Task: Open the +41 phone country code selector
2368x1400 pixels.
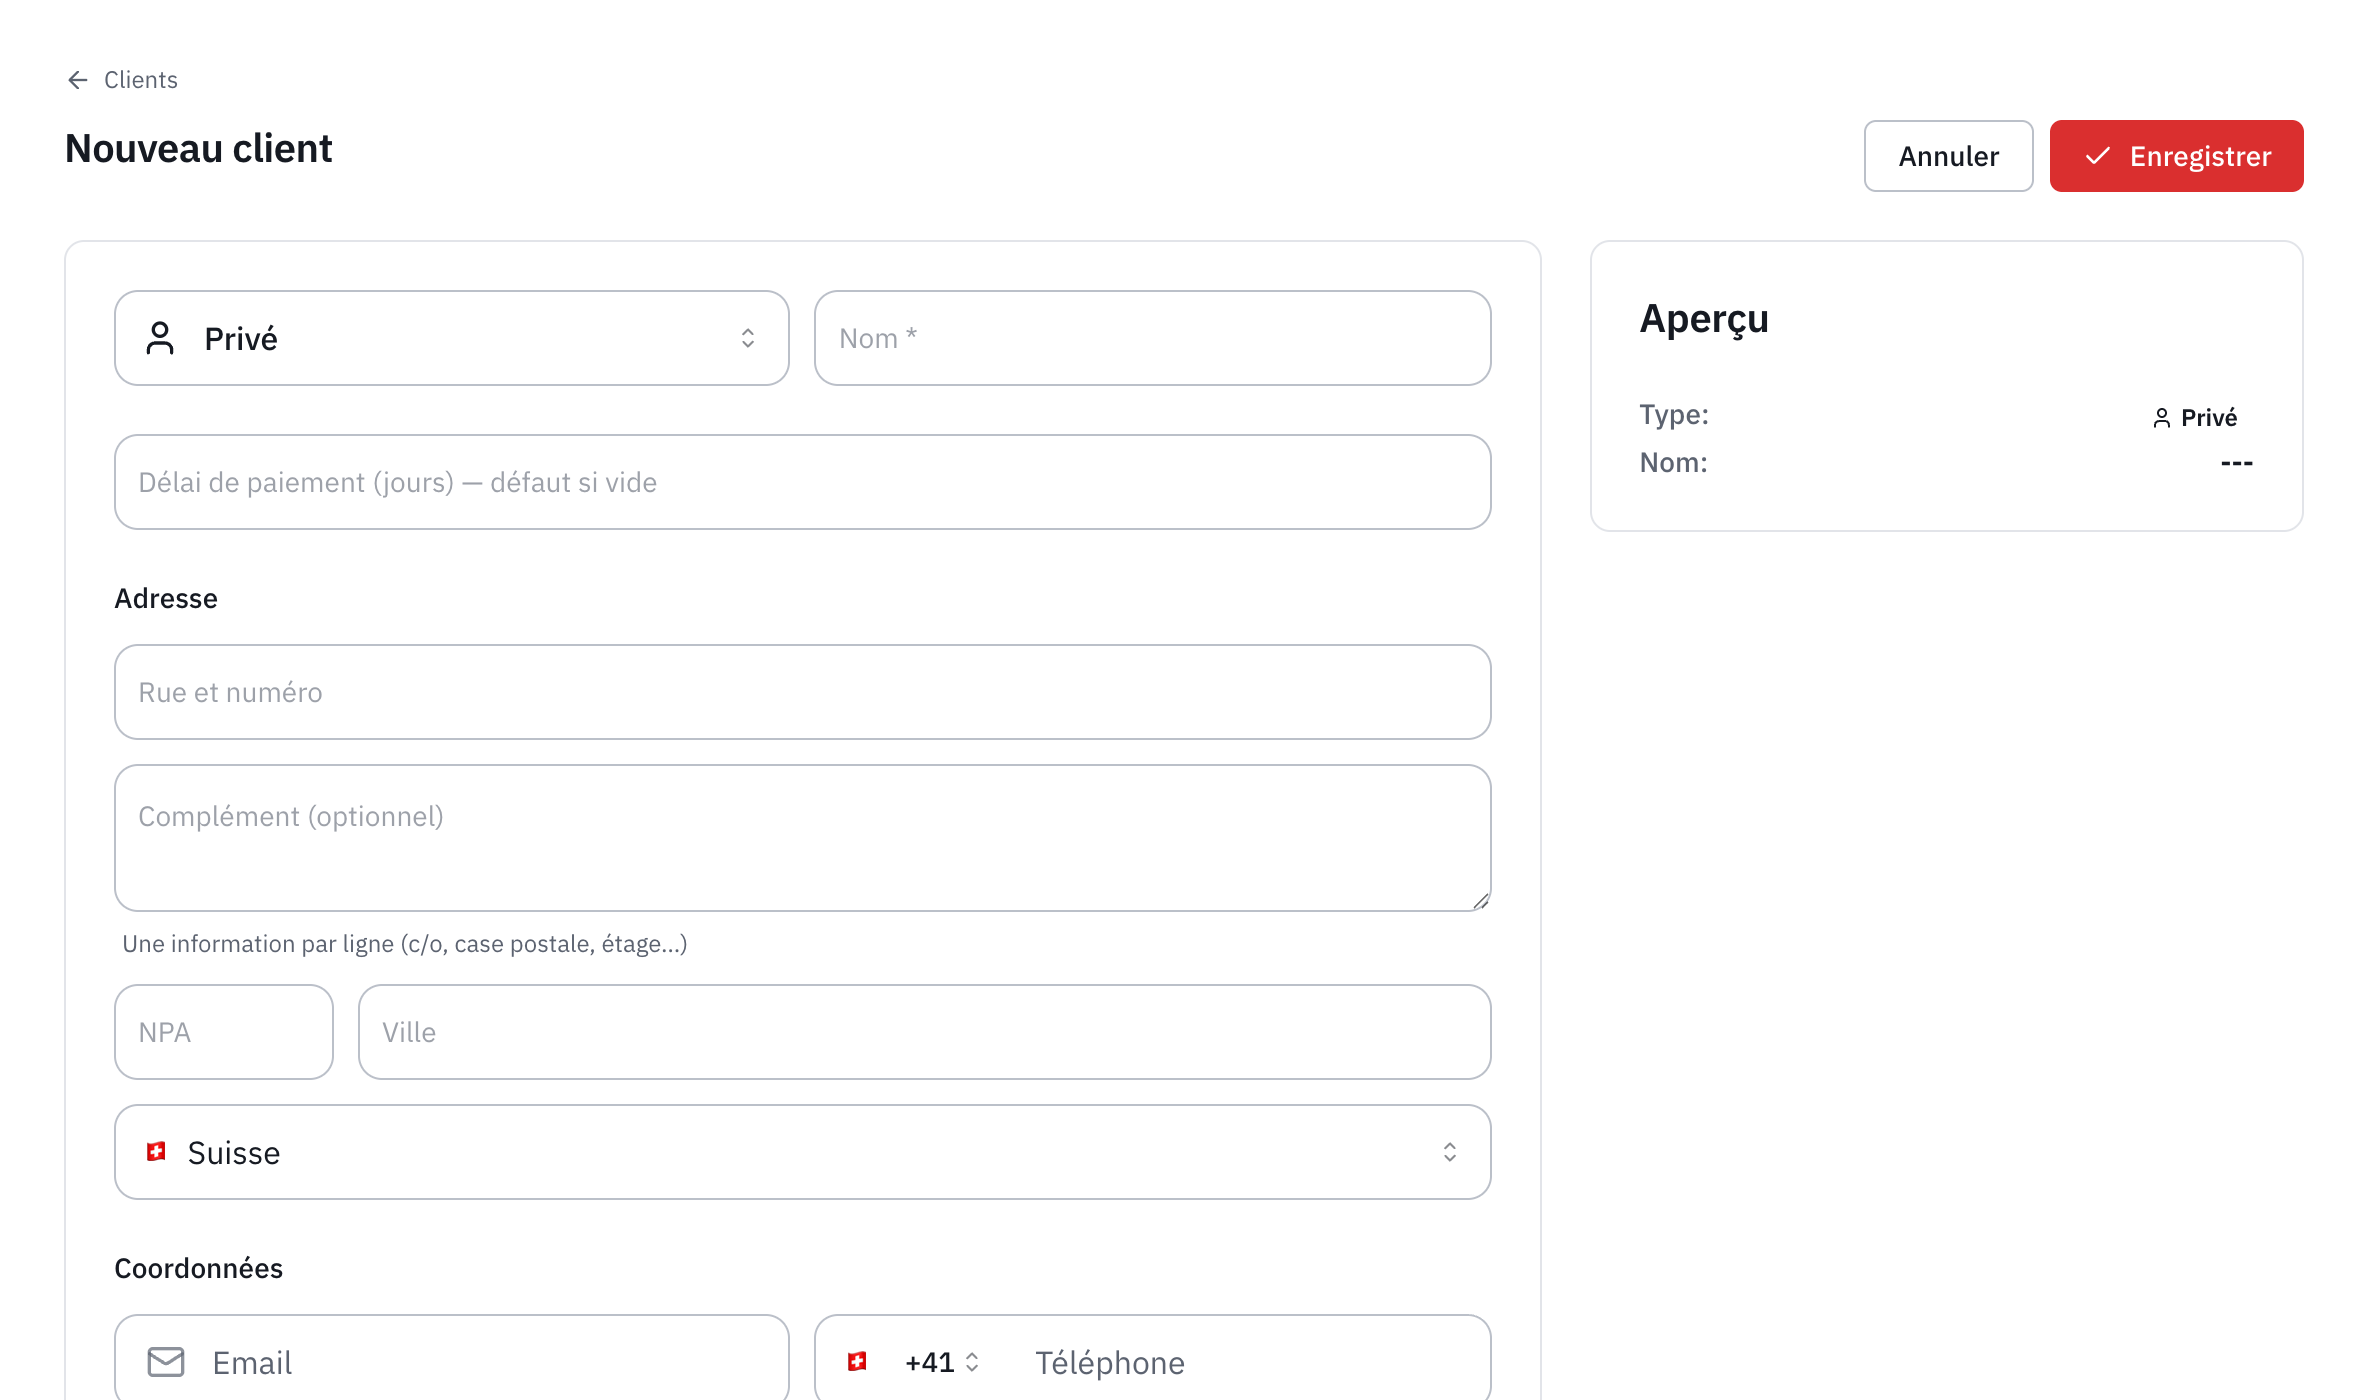Action: [914, 1362]
